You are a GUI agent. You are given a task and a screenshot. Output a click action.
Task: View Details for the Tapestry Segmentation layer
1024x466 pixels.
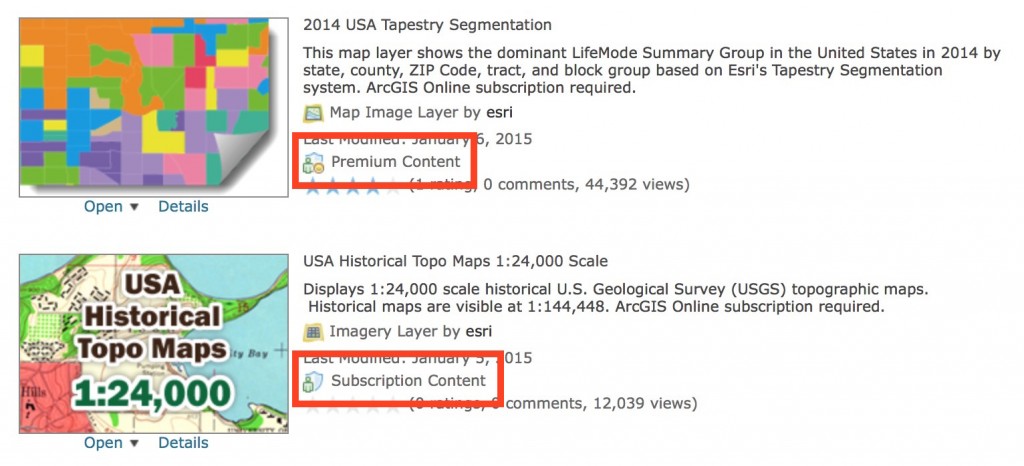[183, 207]
